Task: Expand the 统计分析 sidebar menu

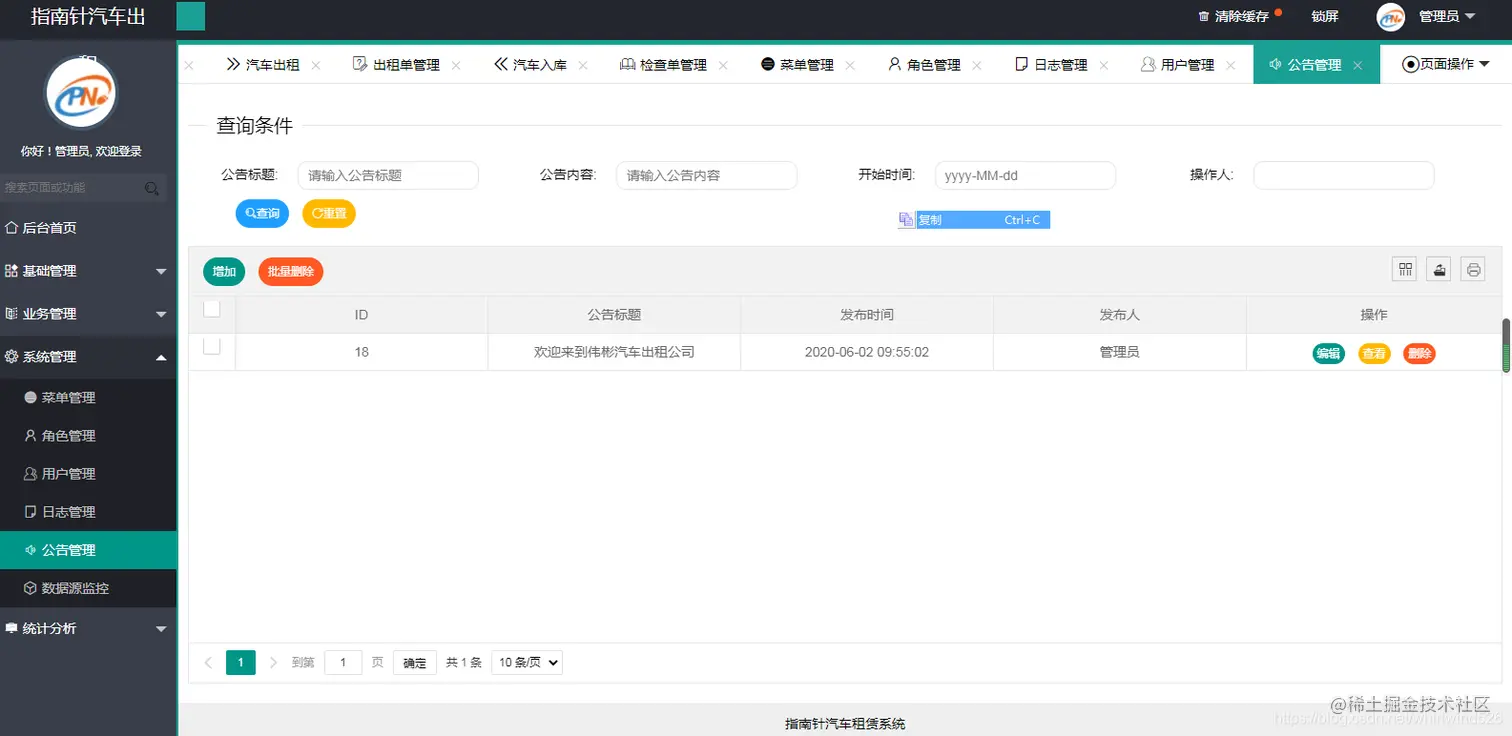Action: 88,629
